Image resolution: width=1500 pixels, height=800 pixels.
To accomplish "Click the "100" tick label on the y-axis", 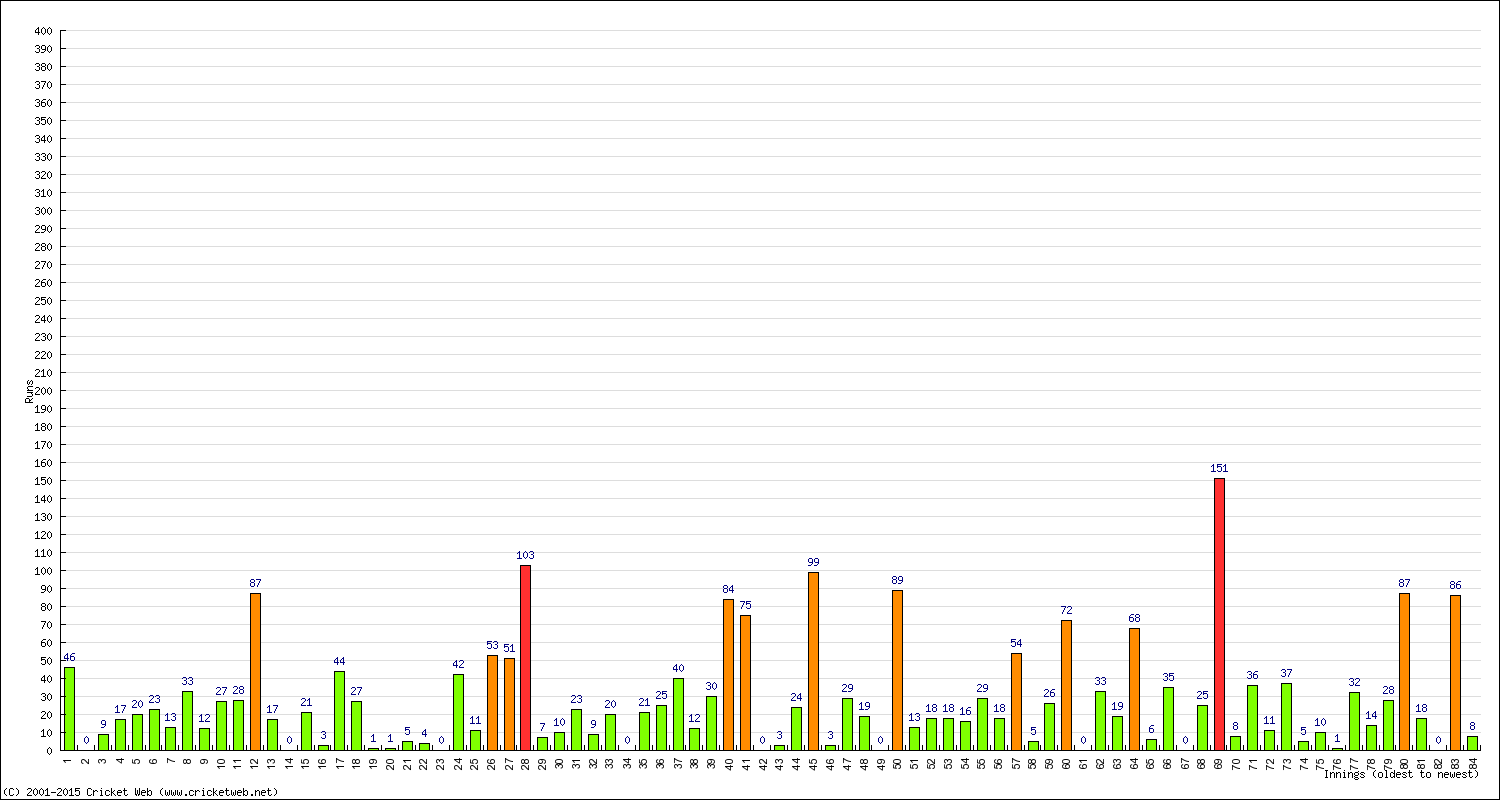I will pyautogui.click(x=43, y=571).
